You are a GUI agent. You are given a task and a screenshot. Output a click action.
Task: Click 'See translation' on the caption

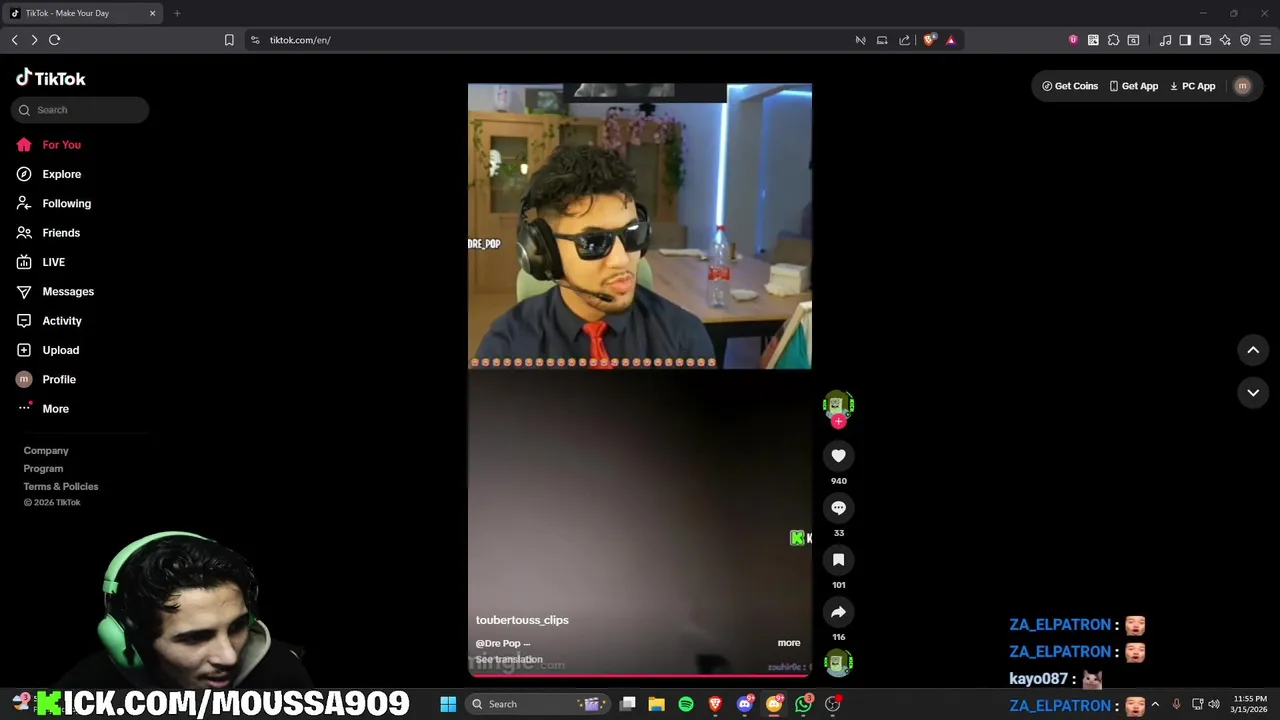(x=509, y=659)
